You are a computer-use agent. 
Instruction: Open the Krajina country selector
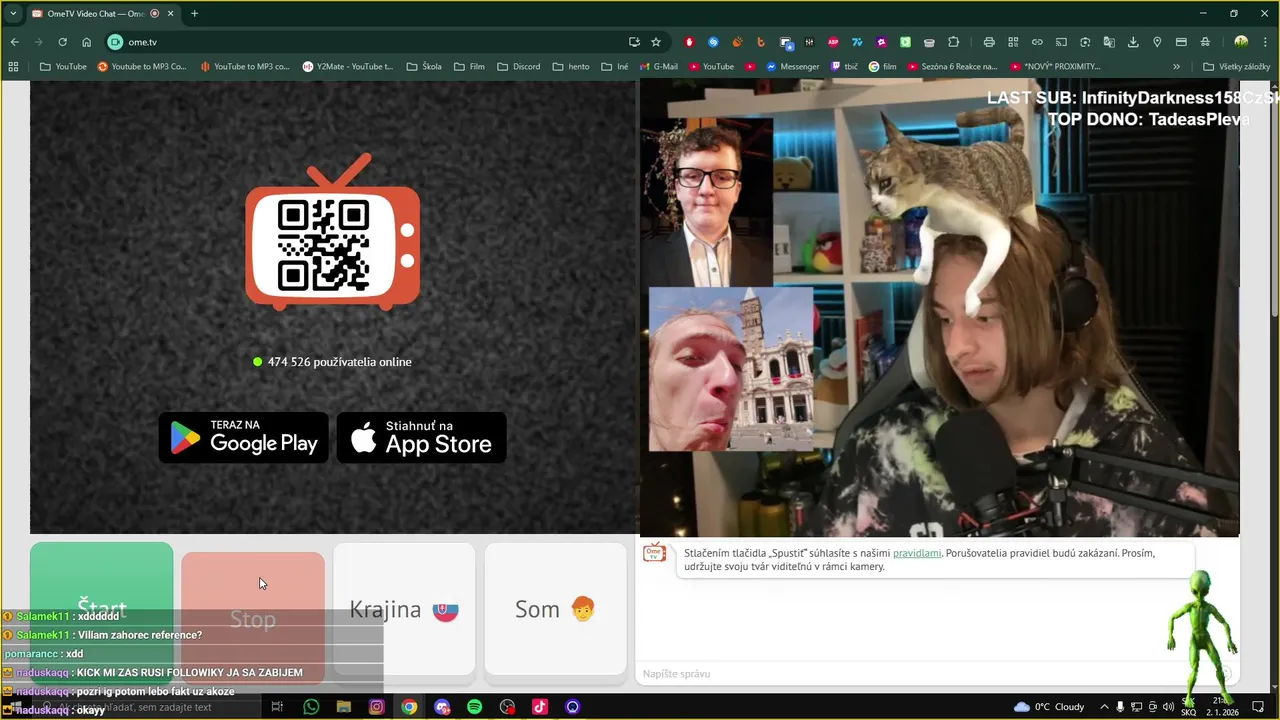[x=404, y=609]
